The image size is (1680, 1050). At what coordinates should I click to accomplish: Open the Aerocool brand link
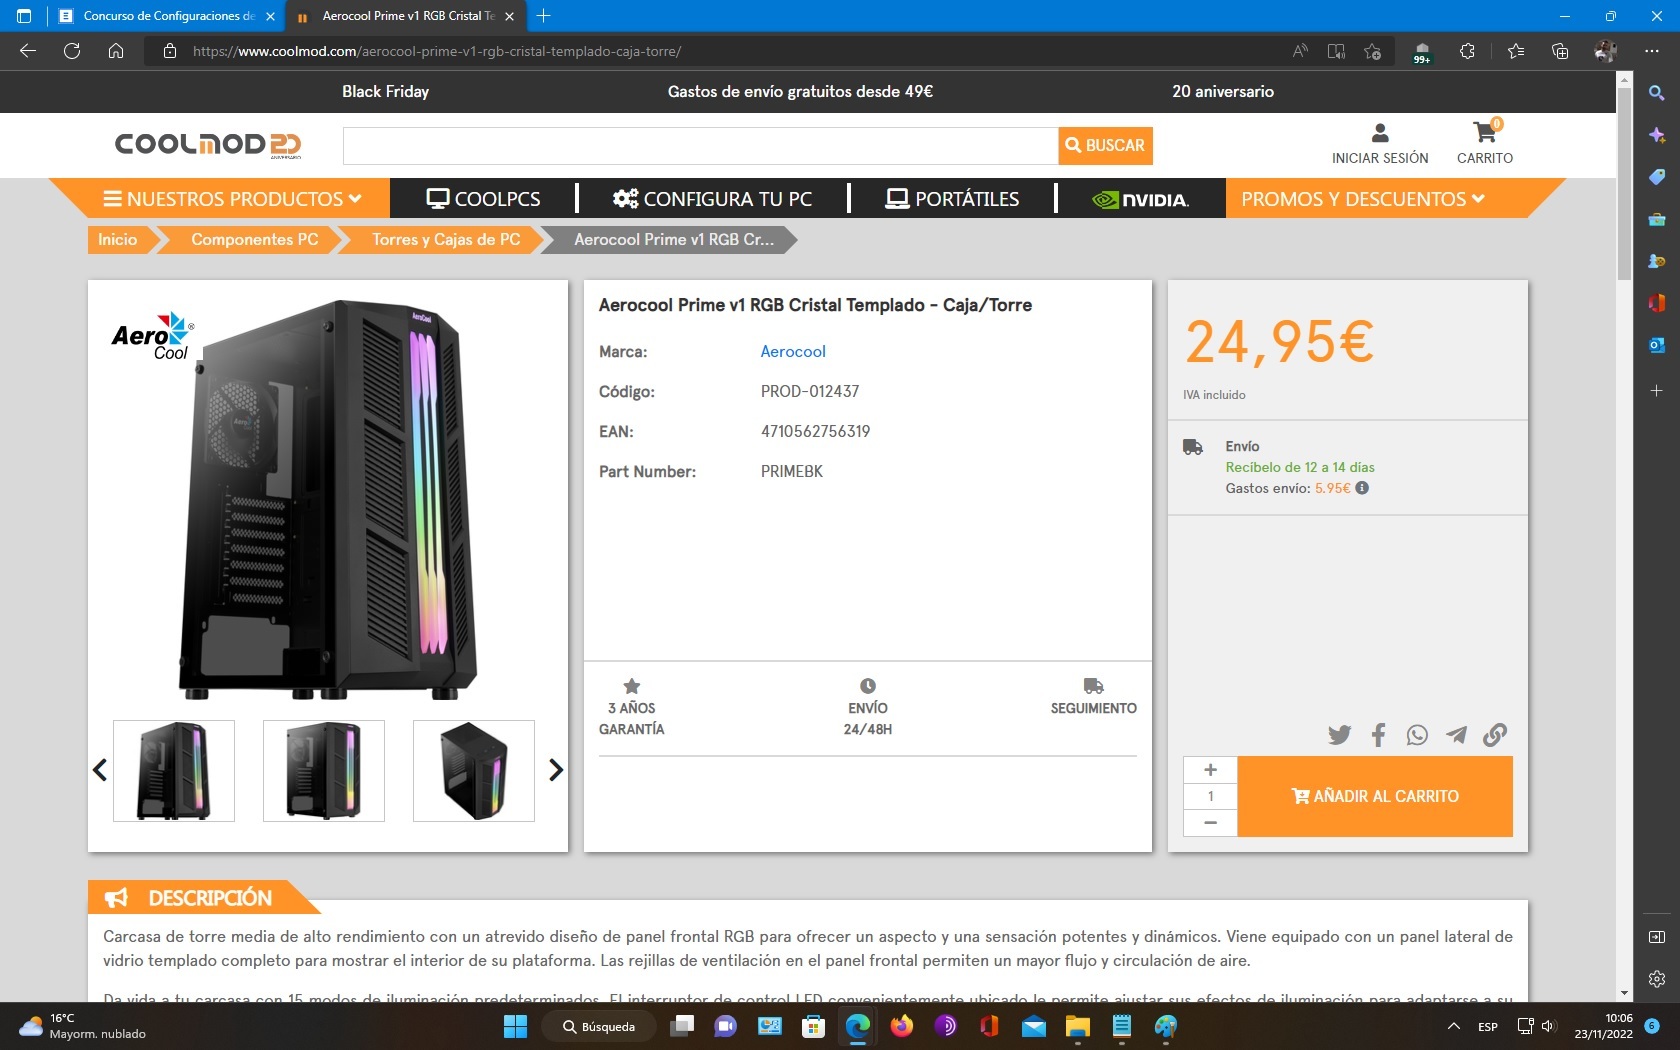[x=793, y=352]
